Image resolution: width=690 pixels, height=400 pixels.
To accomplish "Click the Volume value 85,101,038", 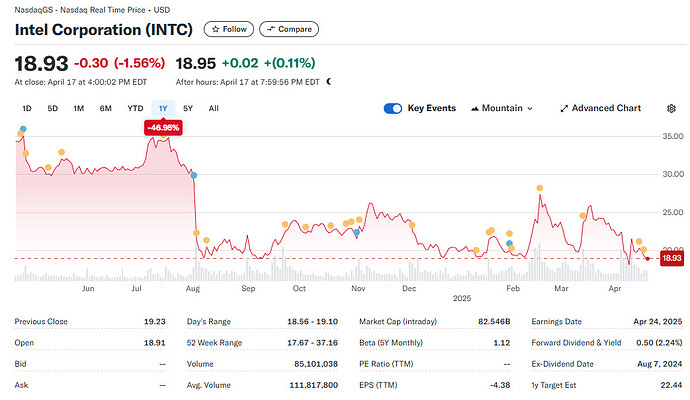I will point(316,364).
